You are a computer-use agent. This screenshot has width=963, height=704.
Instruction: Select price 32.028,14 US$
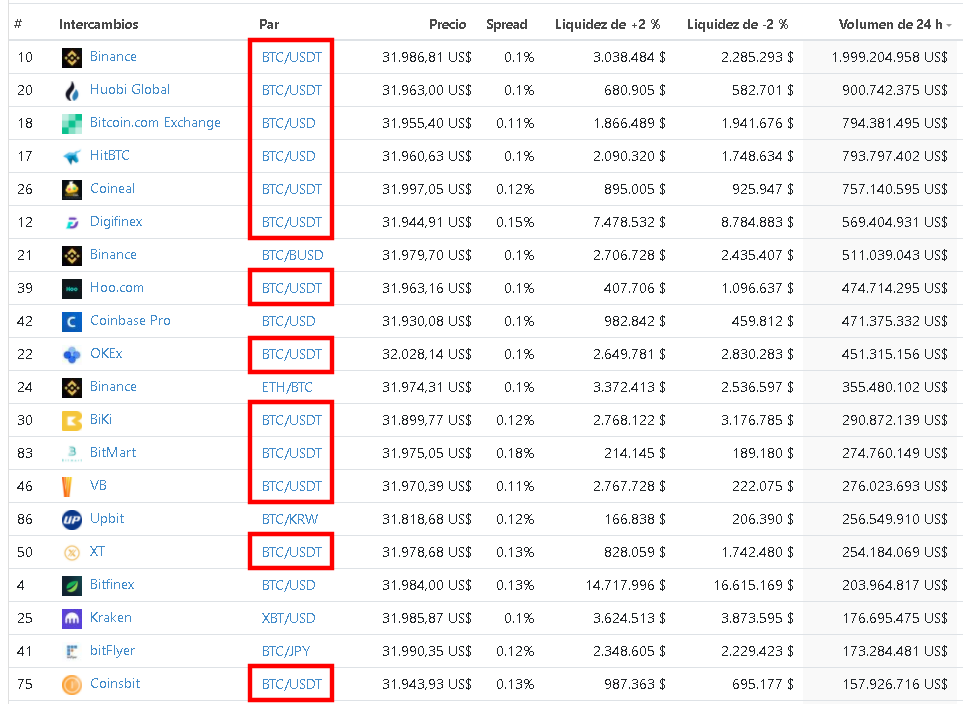(x=427, y=354)
